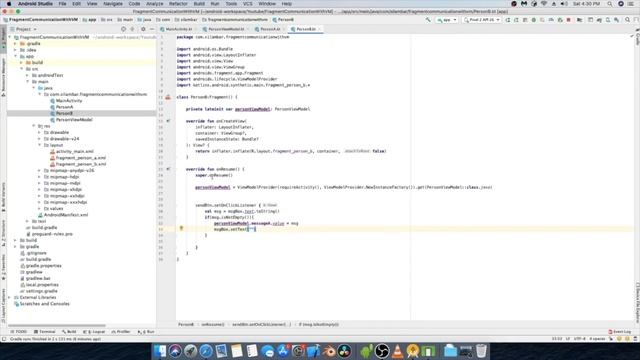Open the Profiler tool window
The image size is (640, 360).
[121, 332]
